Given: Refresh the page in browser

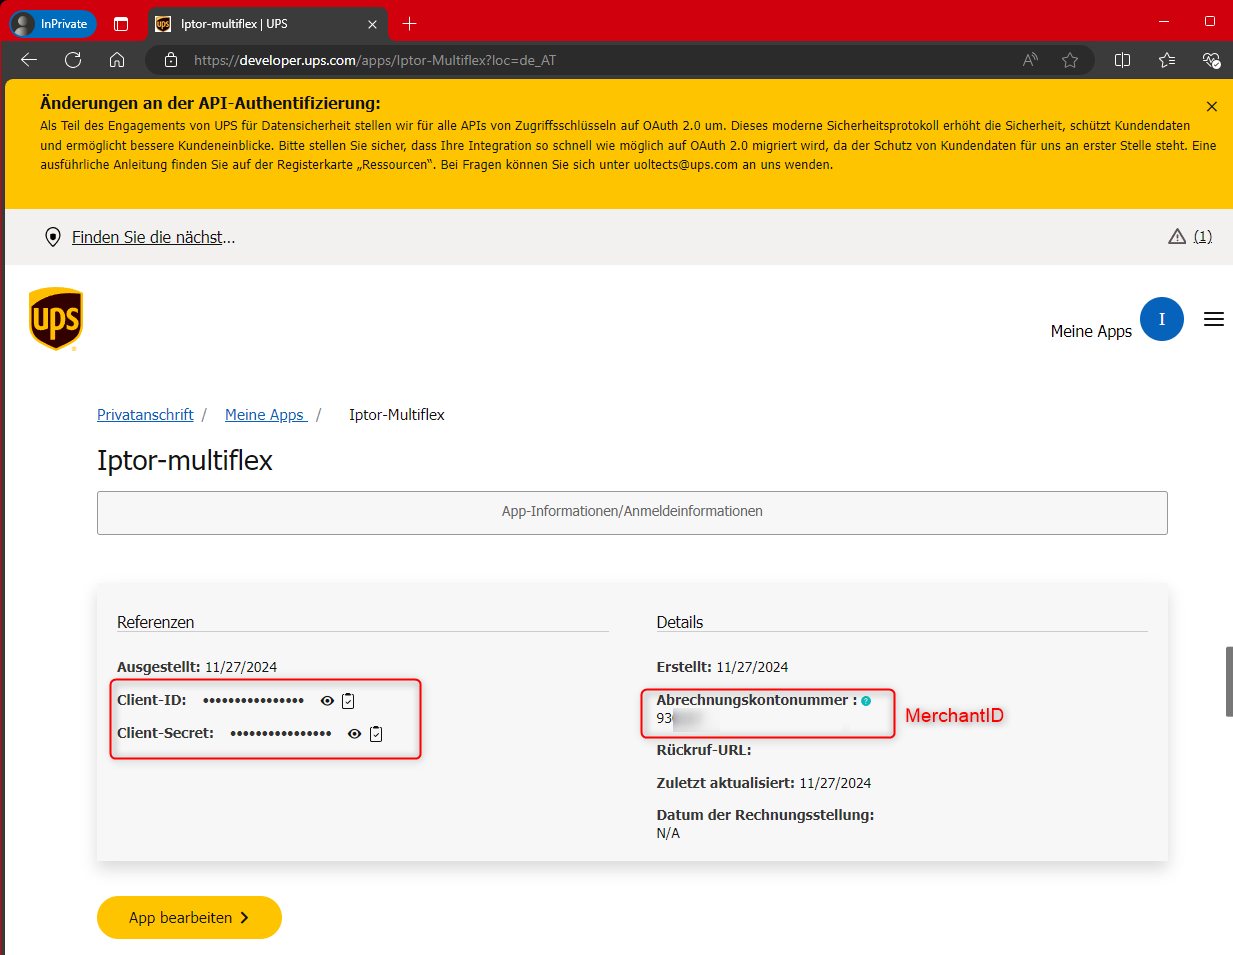Looking at the screenshot, I should point(73,60).
